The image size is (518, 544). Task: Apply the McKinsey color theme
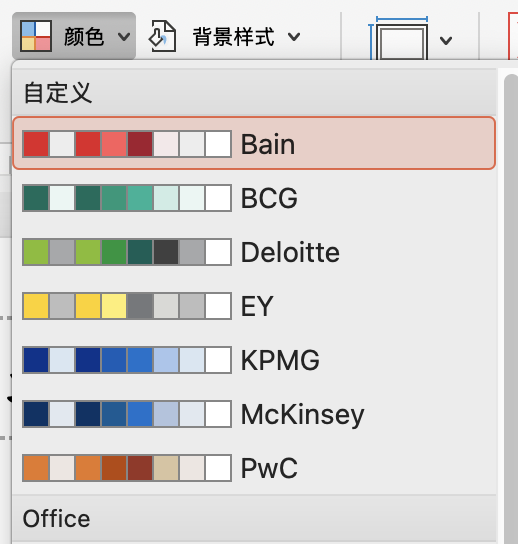(x=254, y=414)
